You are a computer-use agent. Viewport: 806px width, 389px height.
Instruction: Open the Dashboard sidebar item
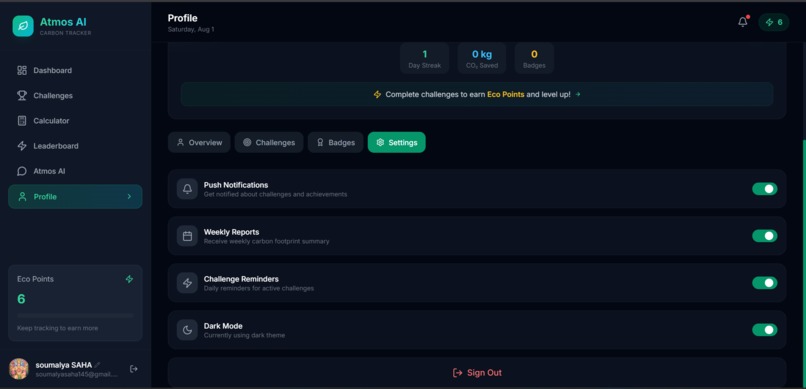(x=75, y=70)
